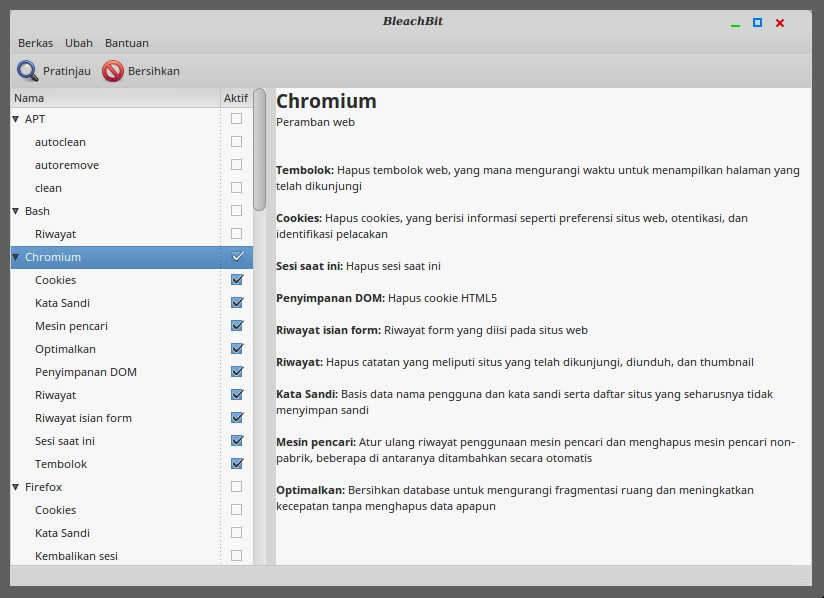Enable the Firefox group checkbox
This screenshot has width=824, height=598.
click(x=236, y=487)
